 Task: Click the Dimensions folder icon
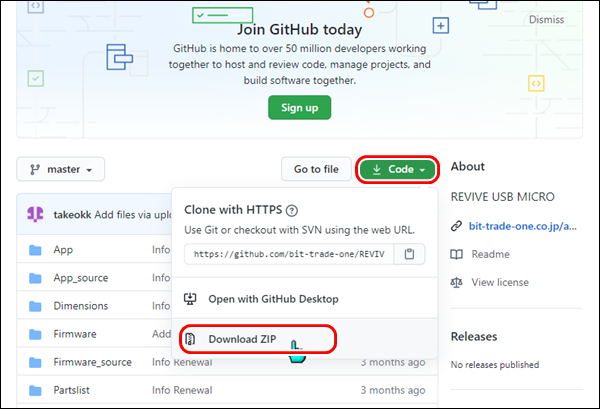[x=35, y=306]
